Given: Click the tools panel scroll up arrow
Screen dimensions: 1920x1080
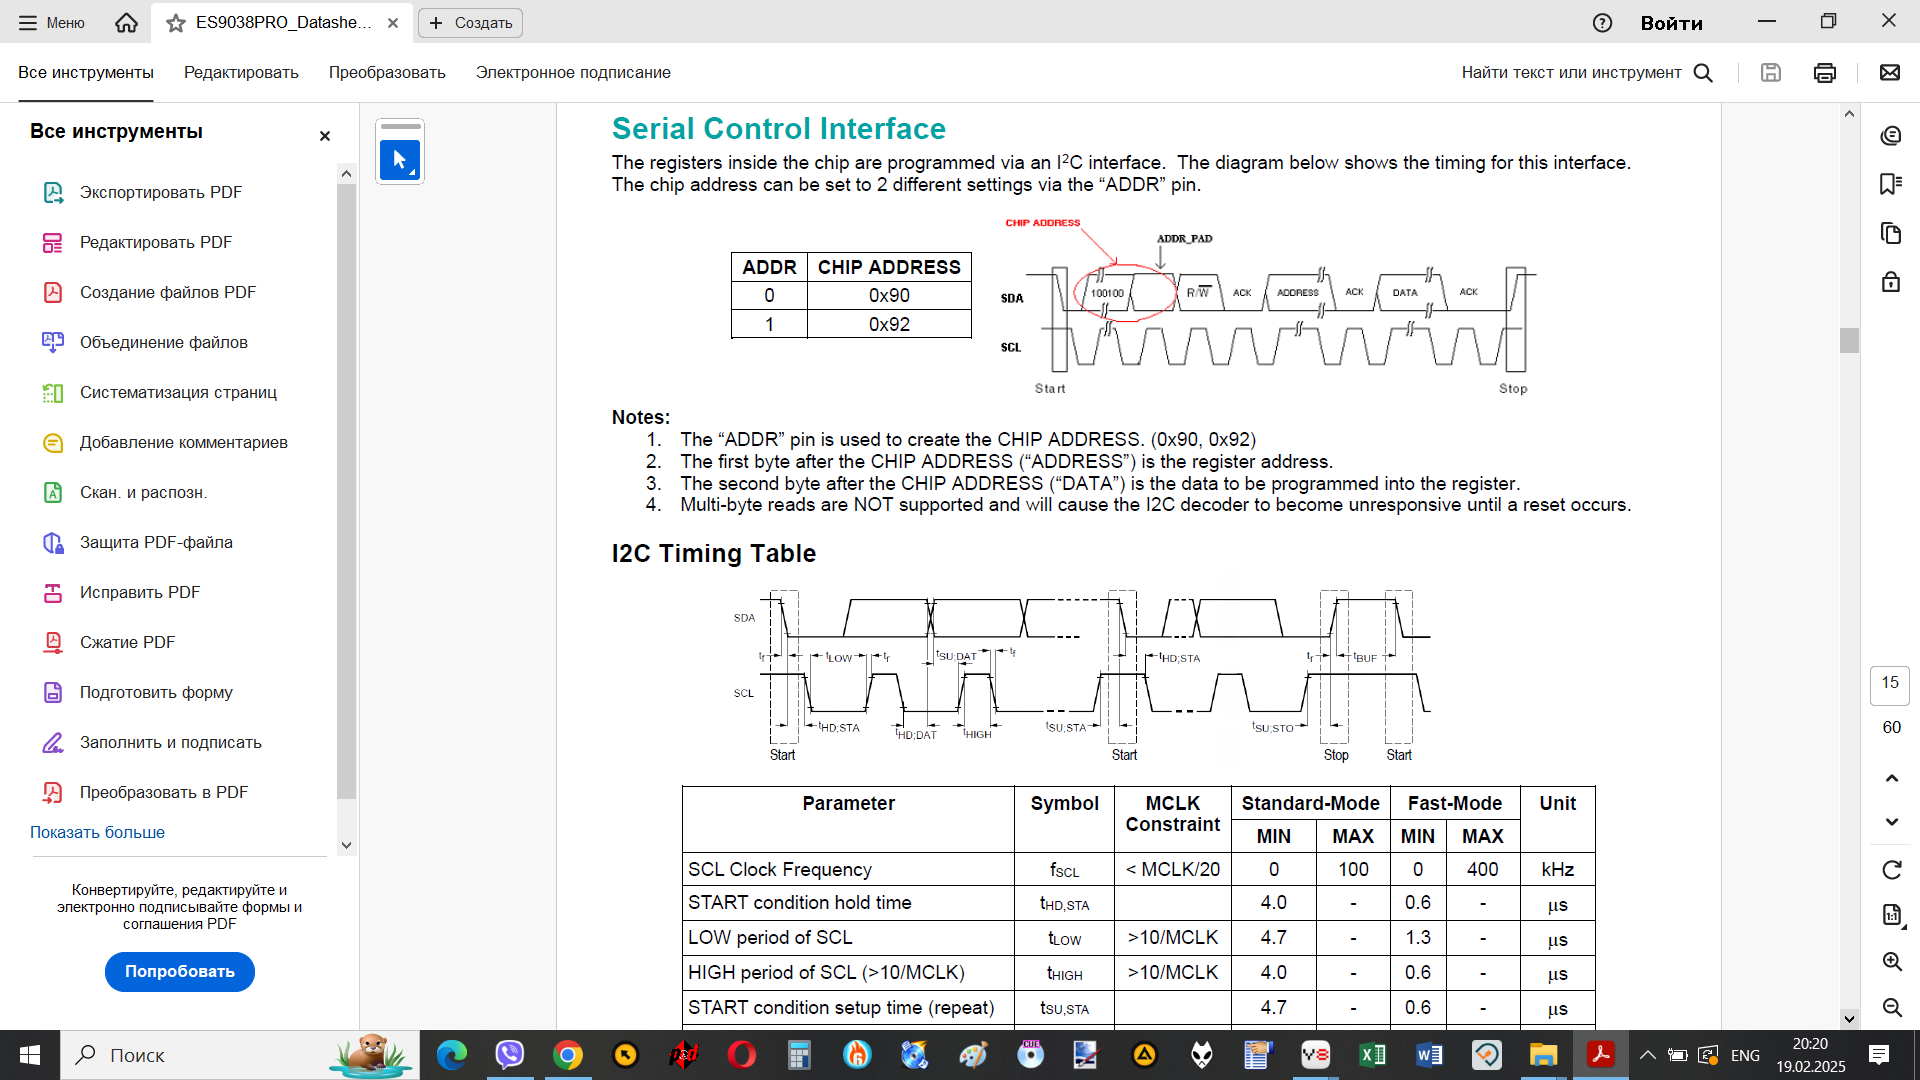Looking at the screenshot, I should coord(346,174).
